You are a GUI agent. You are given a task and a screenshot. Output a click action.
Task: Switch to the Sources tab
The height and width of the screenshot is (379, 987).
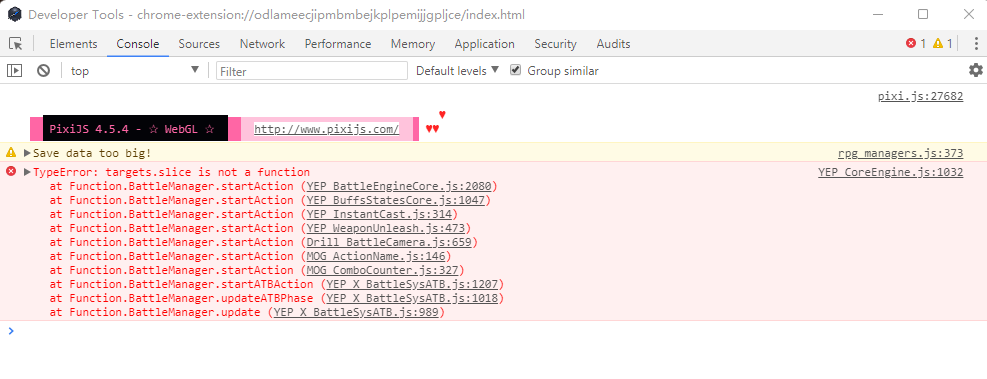point(199,44)
